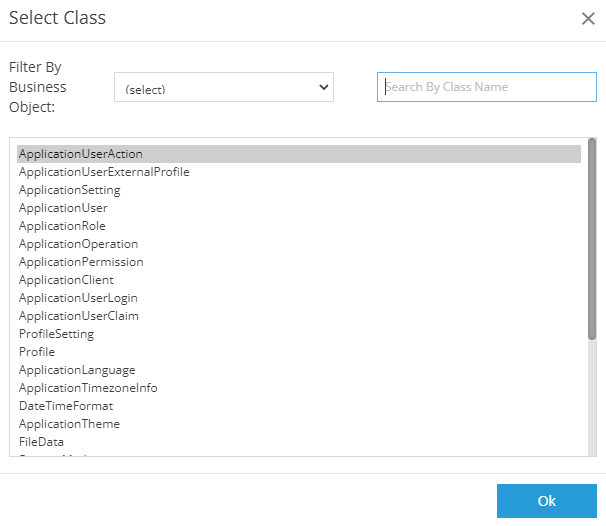Pick the ApplicationClient class
This screenshot has width=606, height=526.
tap(66, 280)
